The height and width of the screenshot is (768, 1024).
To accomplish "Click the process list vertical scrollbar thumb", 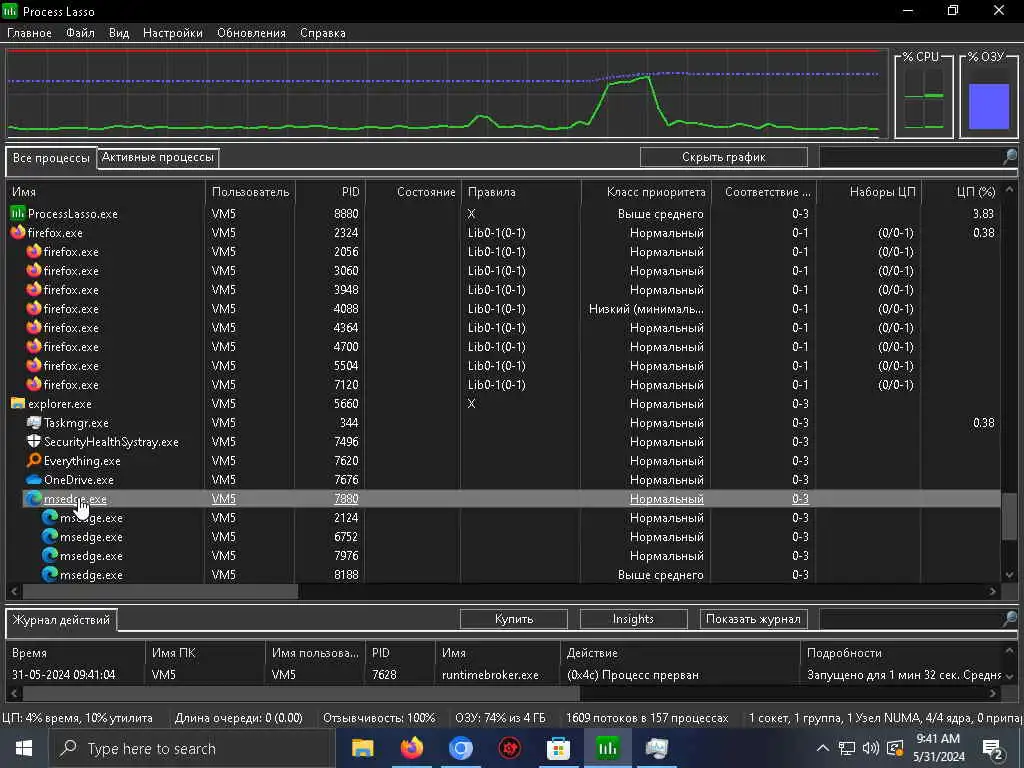I will [1009, 516].
